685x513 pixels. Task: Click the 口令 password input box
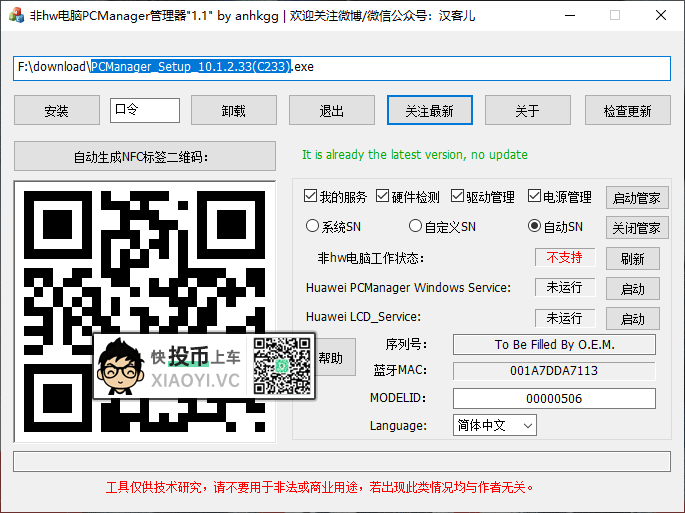[145, 110]
